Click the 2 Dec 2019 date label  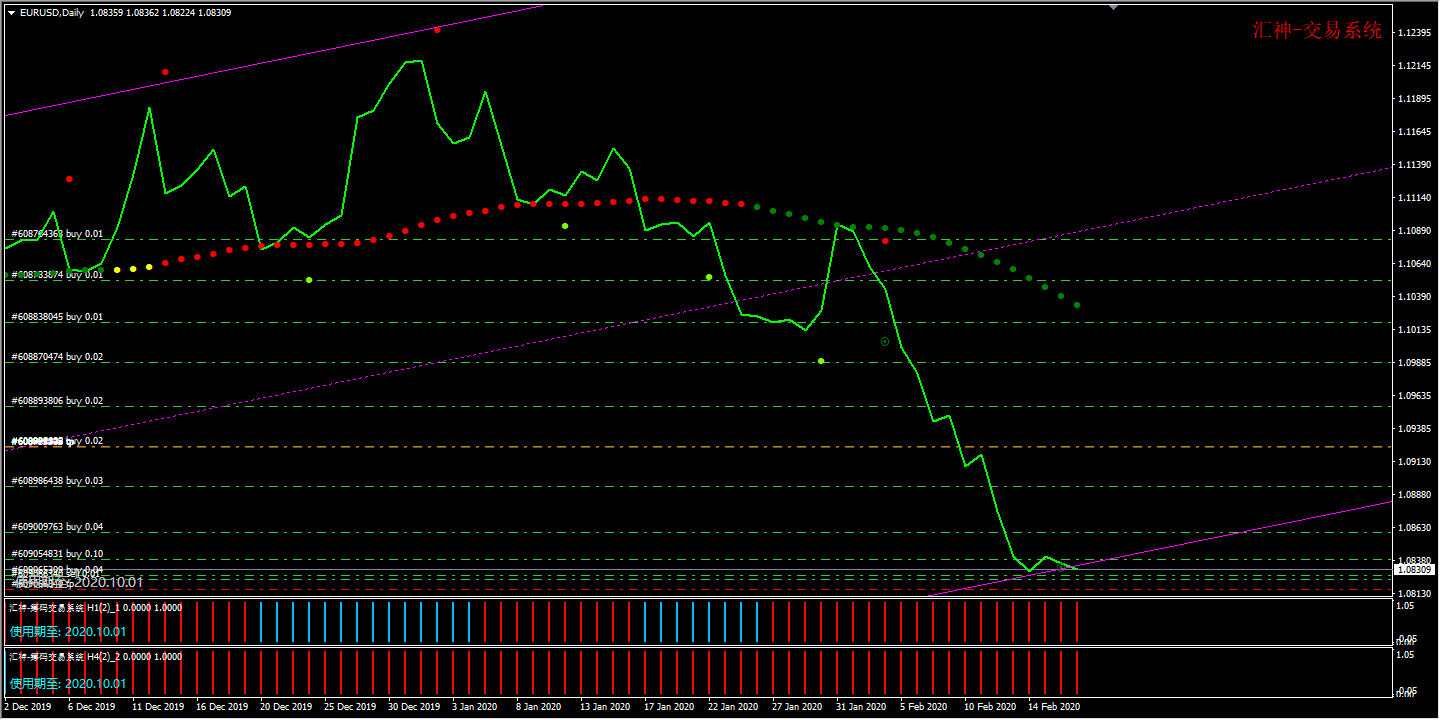click(x=28, y=707)
